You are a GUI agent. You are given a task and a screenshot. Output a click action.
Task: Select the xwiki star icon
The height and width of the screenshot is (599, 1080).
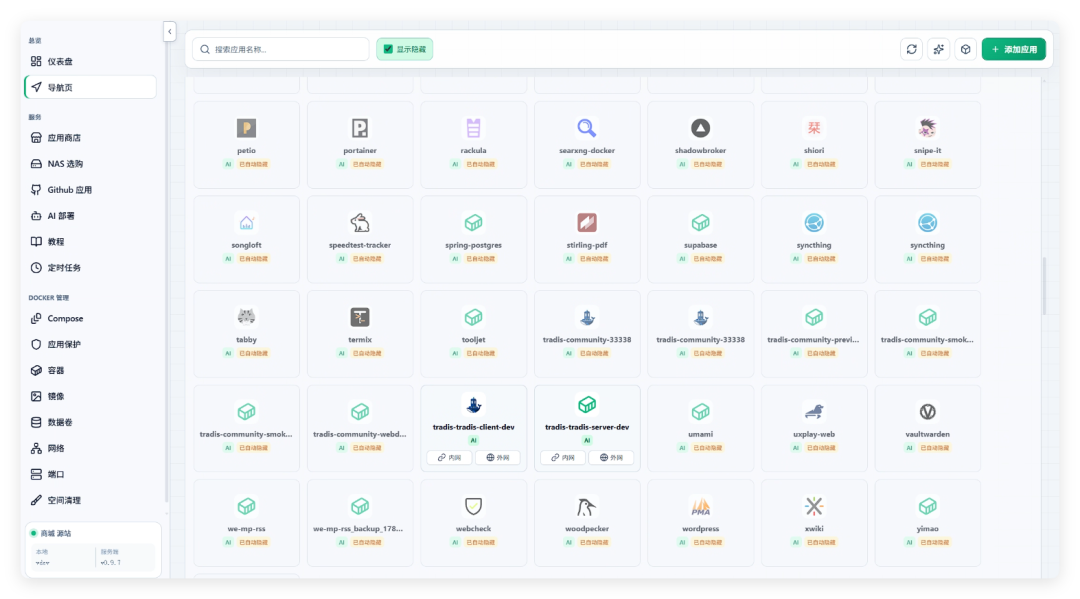click(814, 506)
